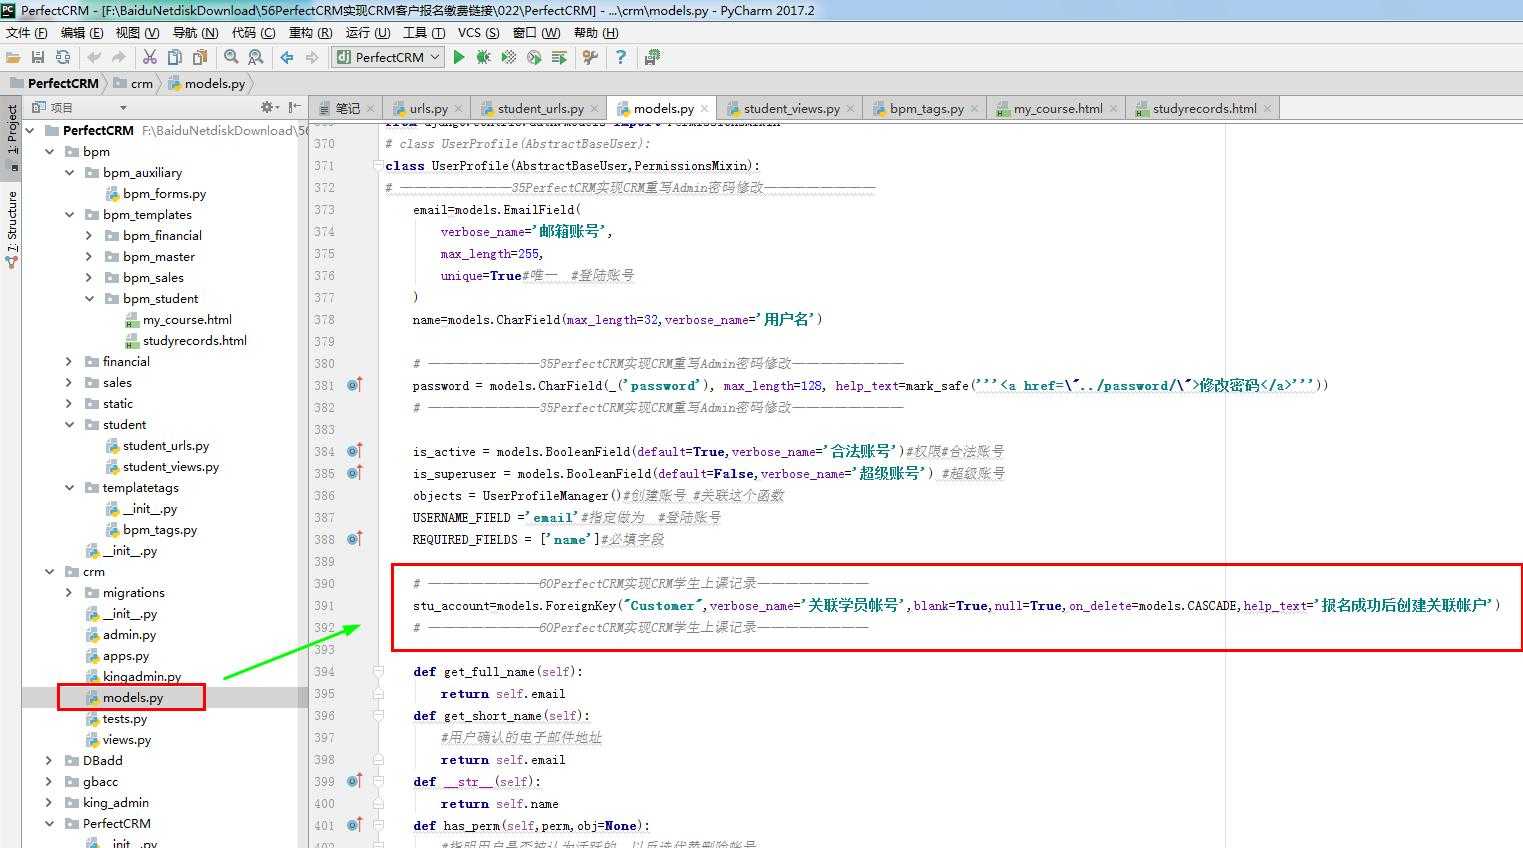Open the 重构 (R) menu
Viewport: 1523px width, 848px height.
tap(310, 32)
